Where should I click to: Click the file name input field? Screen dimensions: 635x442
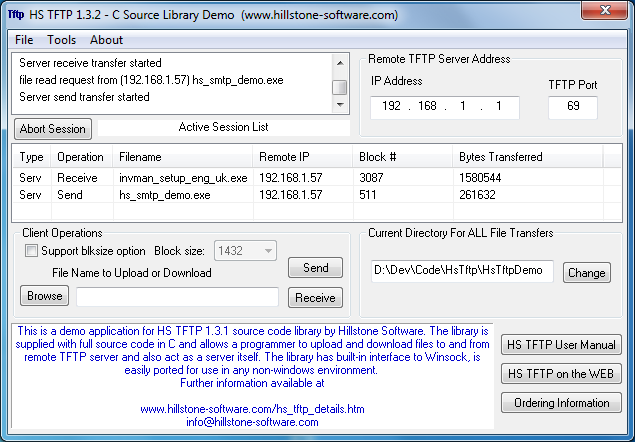[x=177, y=297]
